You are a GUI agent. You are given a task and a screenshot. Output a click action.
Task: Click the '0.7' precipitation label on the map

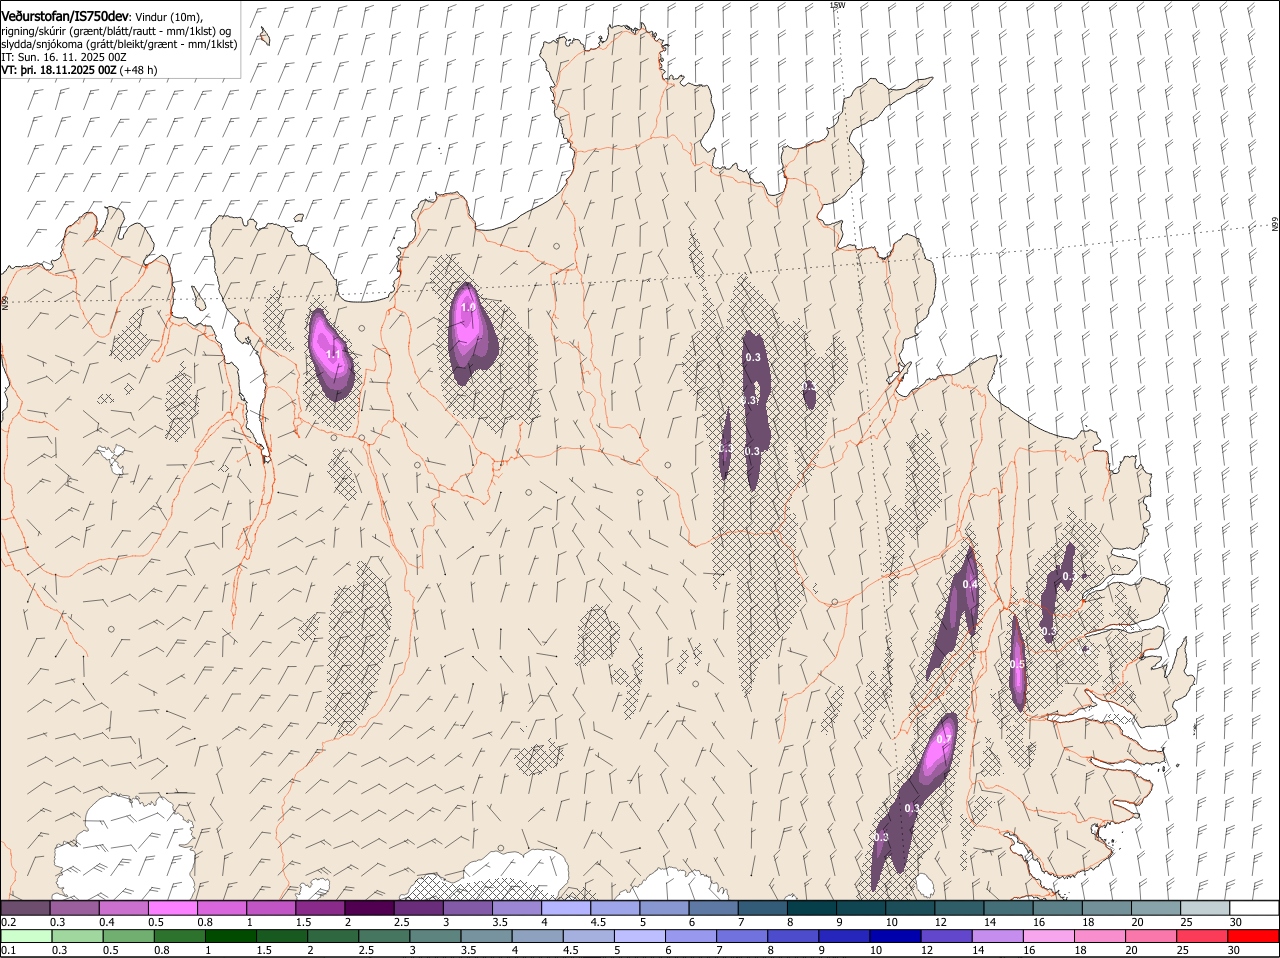tap(943, 739)
